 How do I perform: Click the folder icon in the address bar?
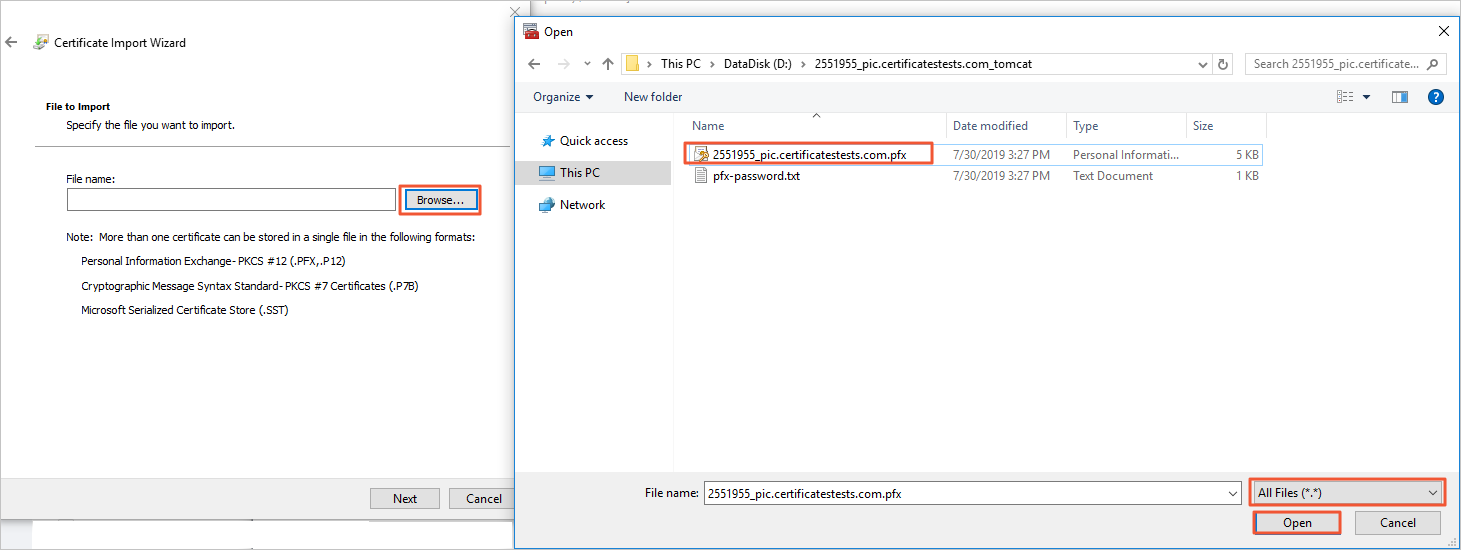pyautogui.click(x=633, y=64)
